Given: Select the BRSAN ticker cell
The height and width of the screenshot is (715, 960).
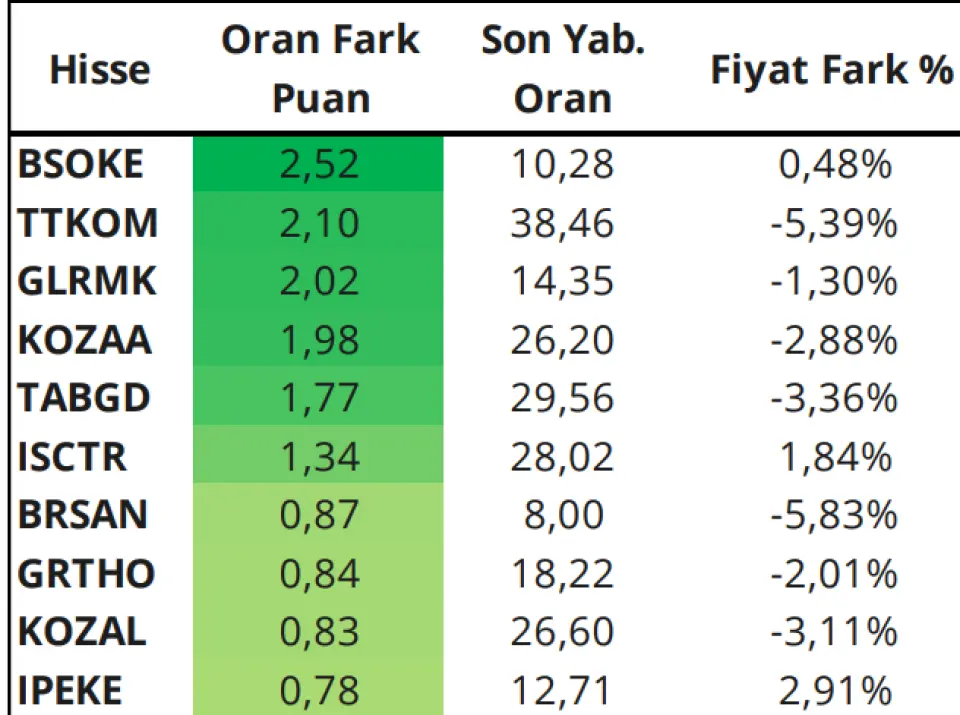Looking at the screenshot, I should pyautogui.click(x=83, y=515).
